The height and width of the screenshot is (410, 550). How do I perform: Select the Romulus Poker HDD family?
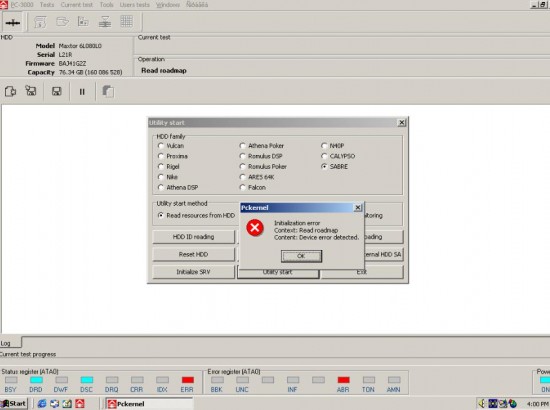[242, 167]
